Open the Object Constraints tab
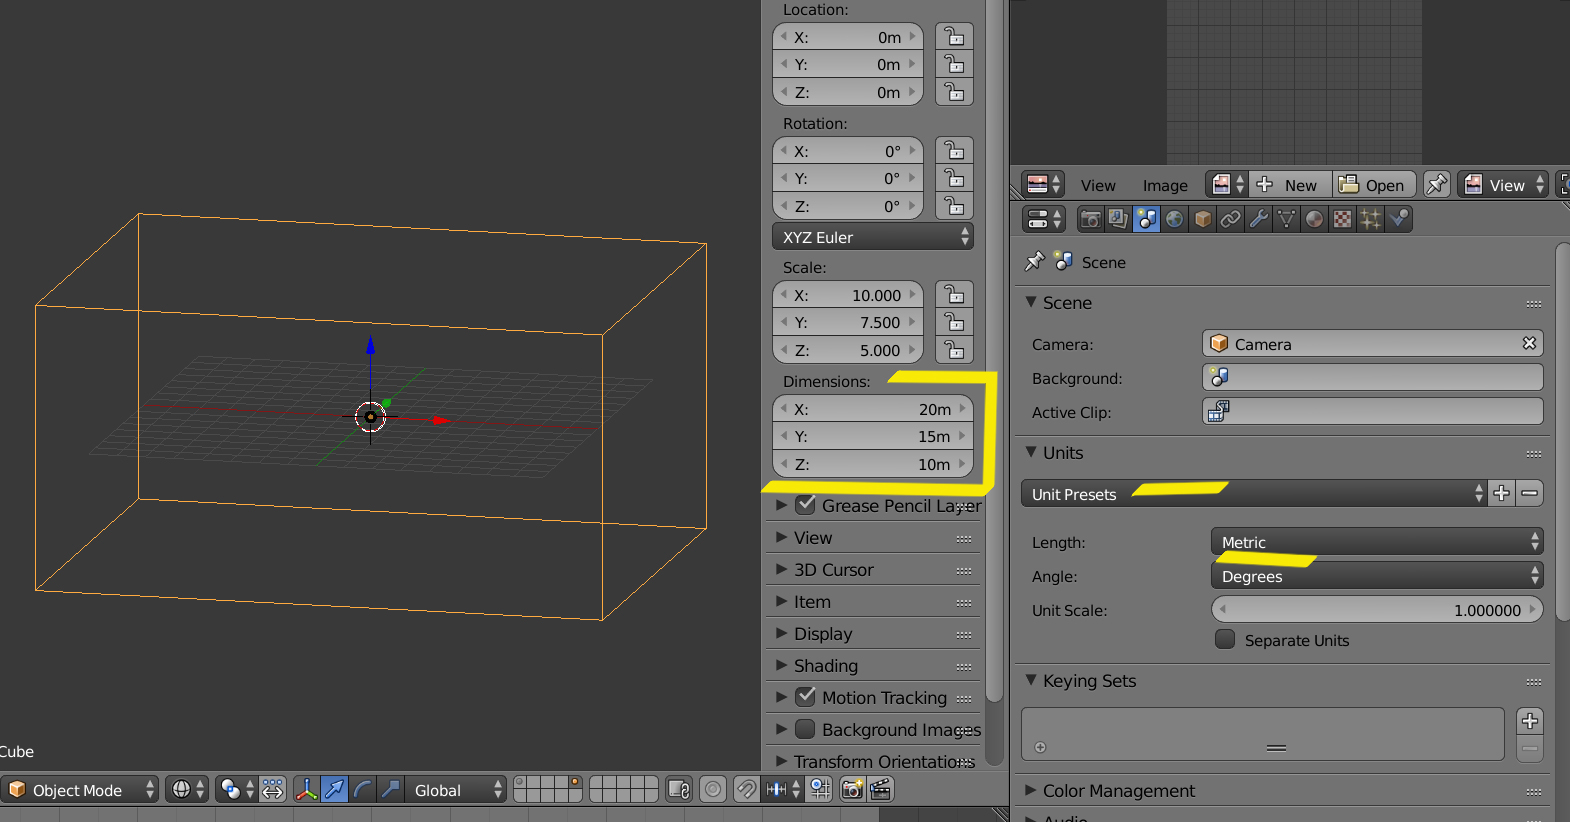This screenshot has height=822, width=1570. coord(1230,219)
